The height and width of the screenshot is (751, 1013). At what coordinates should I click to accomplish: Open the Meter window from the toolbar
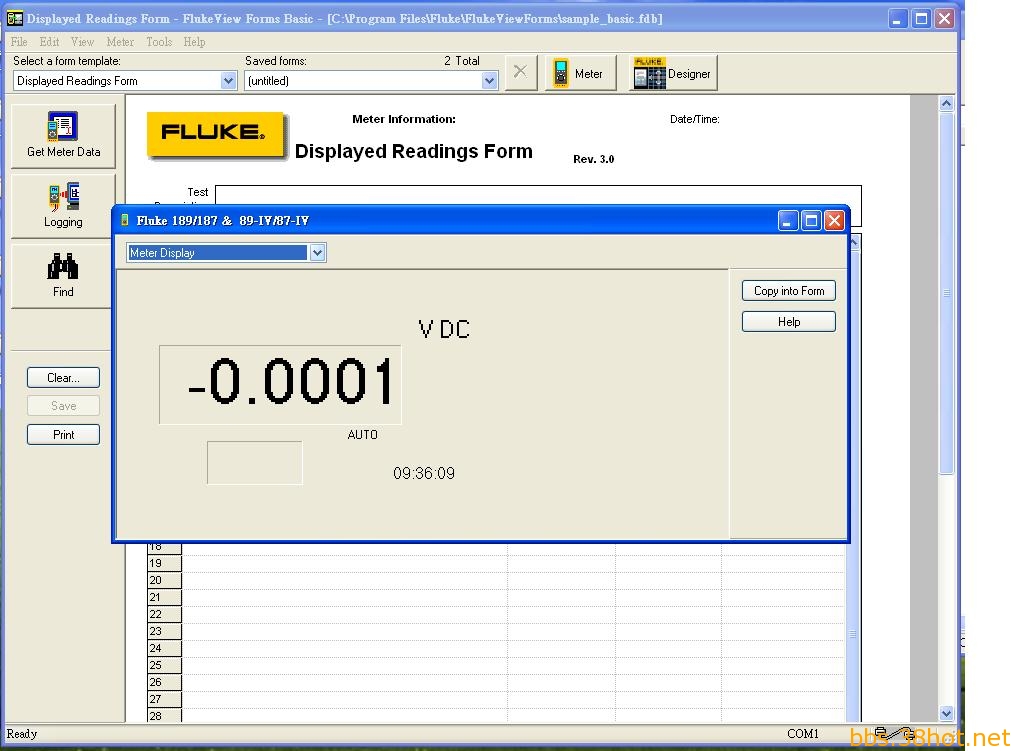(580, 73)
